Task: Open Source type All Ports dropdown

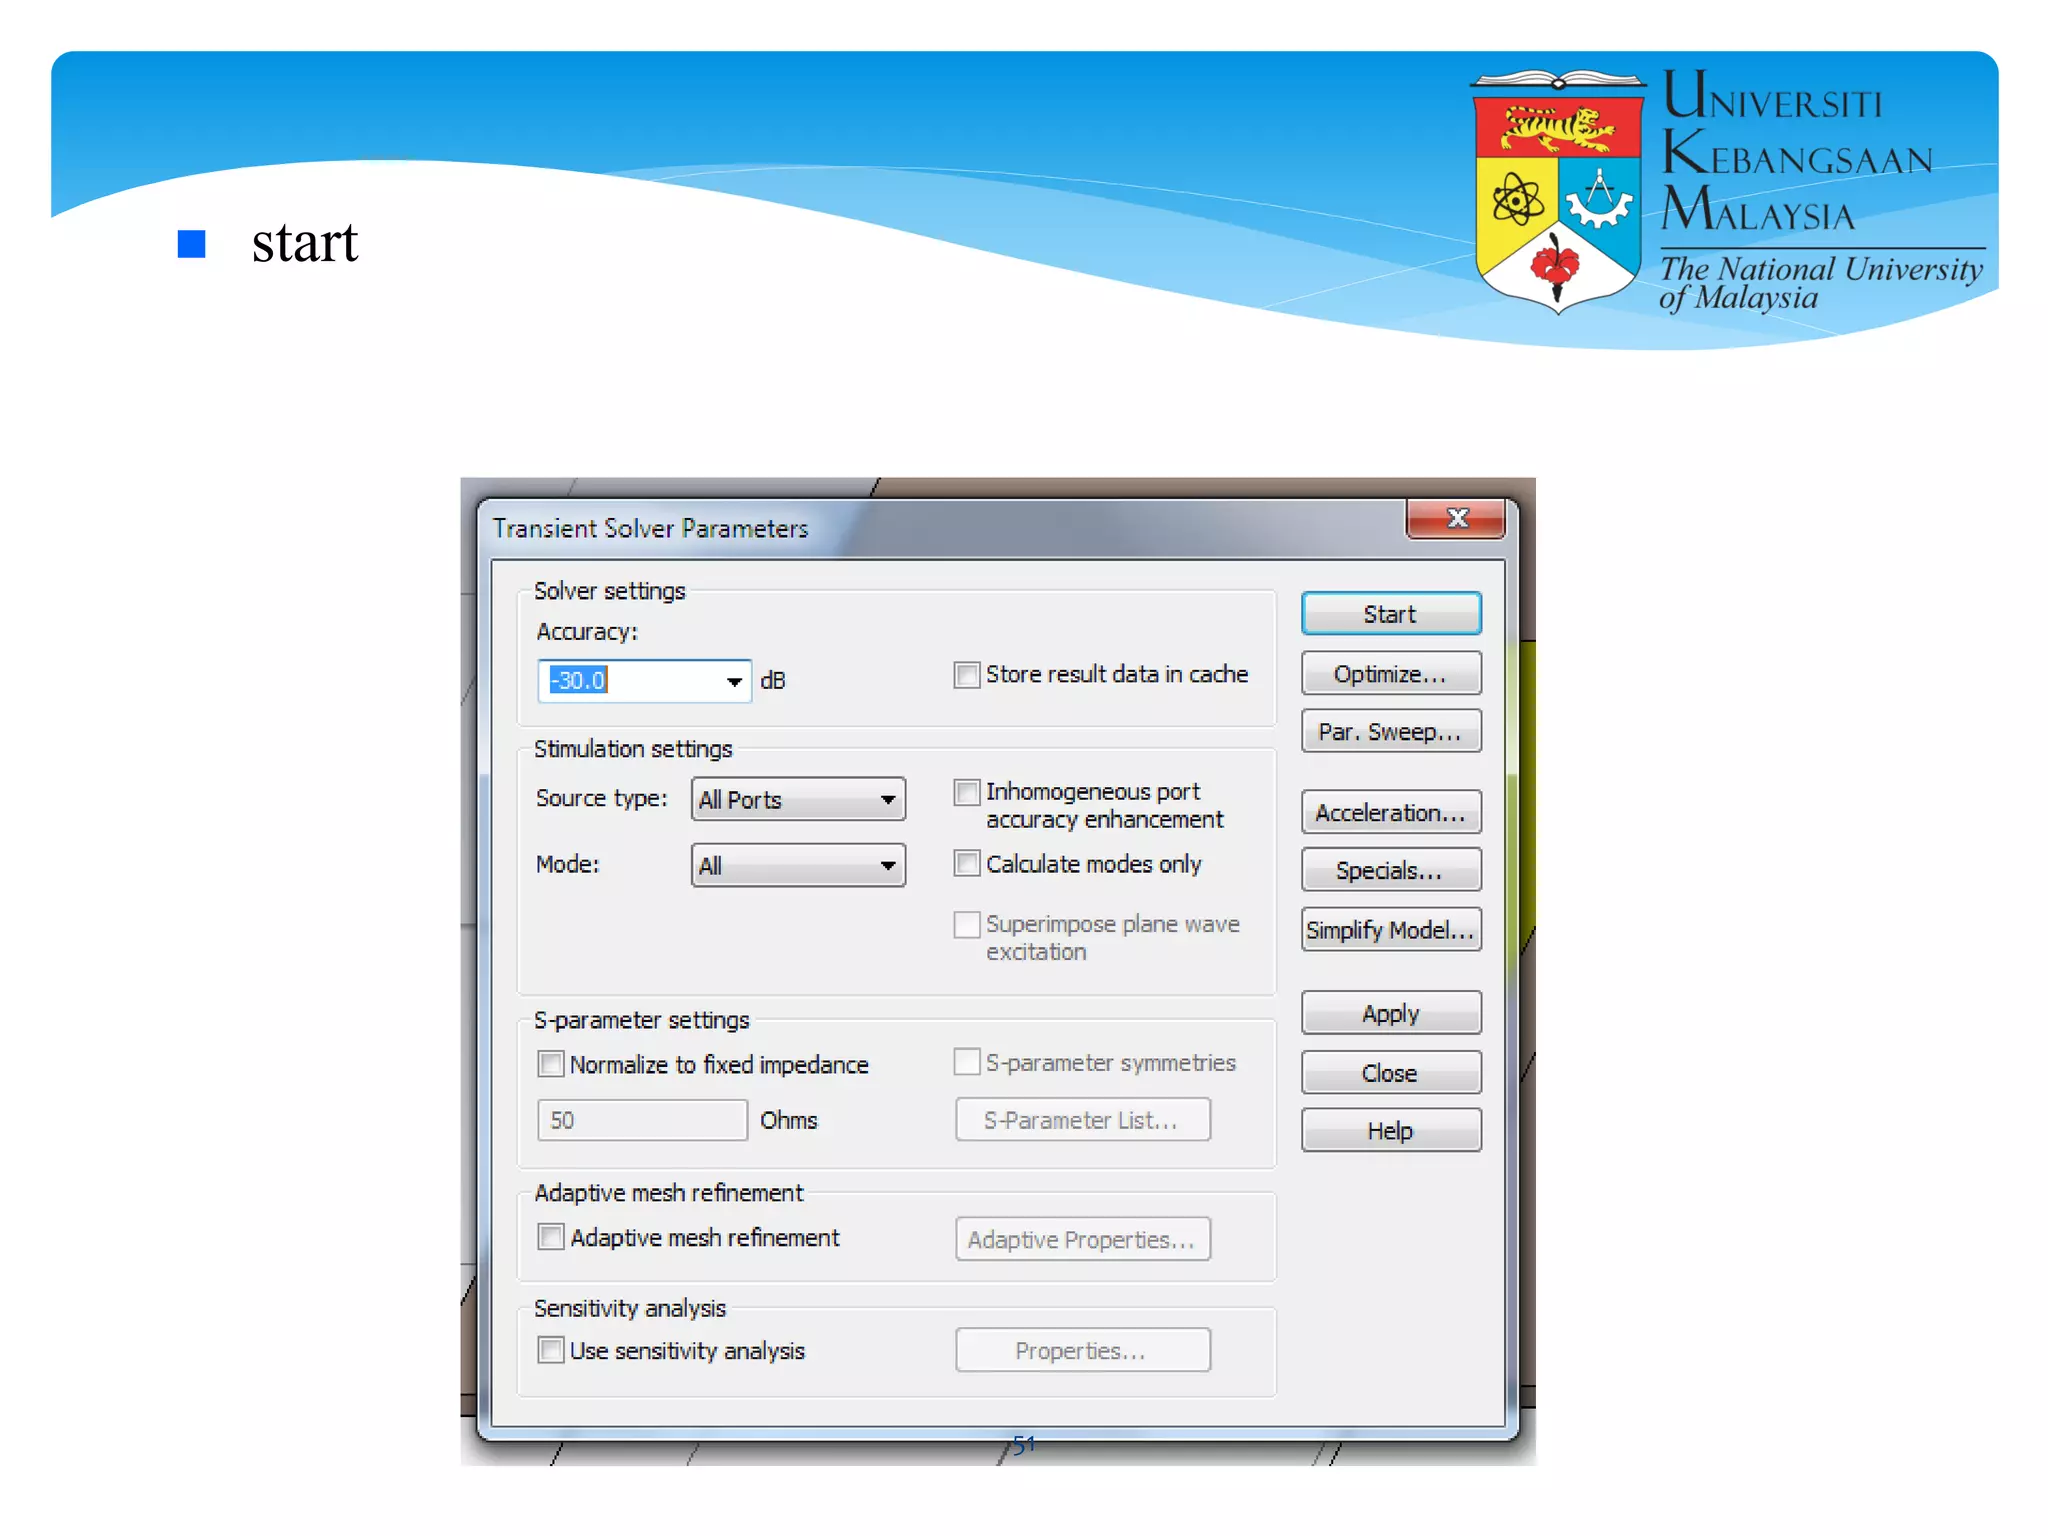Action: click(887, 800)
